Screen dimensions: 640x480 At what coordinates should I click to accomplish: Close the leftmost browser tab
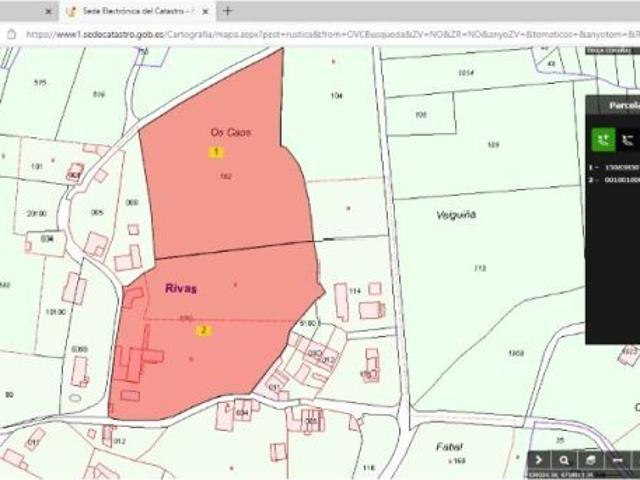pyautogui.click(x=49, y=11)
